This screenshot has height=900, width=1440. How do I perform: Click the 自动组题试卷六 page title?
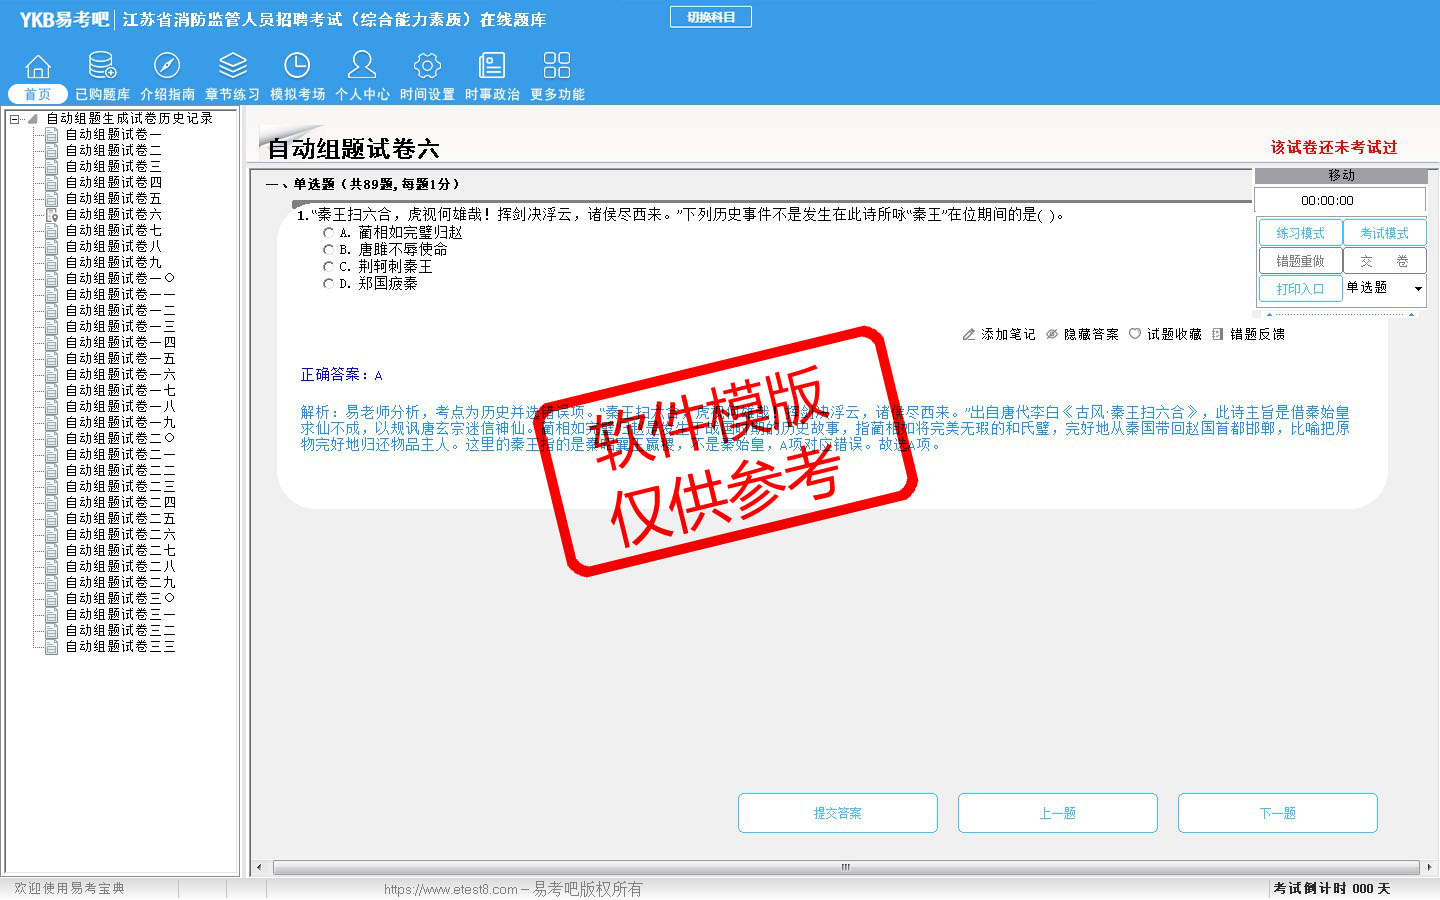pos(353,149)
